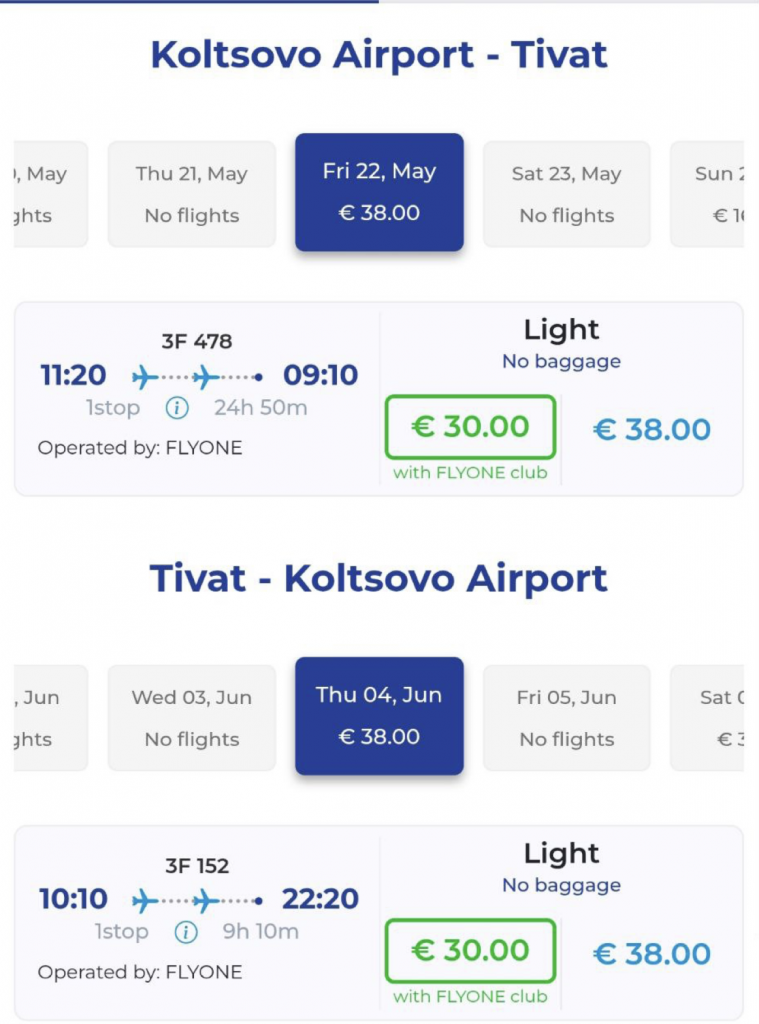
Task: Click the info icon beside 9h 10m duration
Action: 185,932
